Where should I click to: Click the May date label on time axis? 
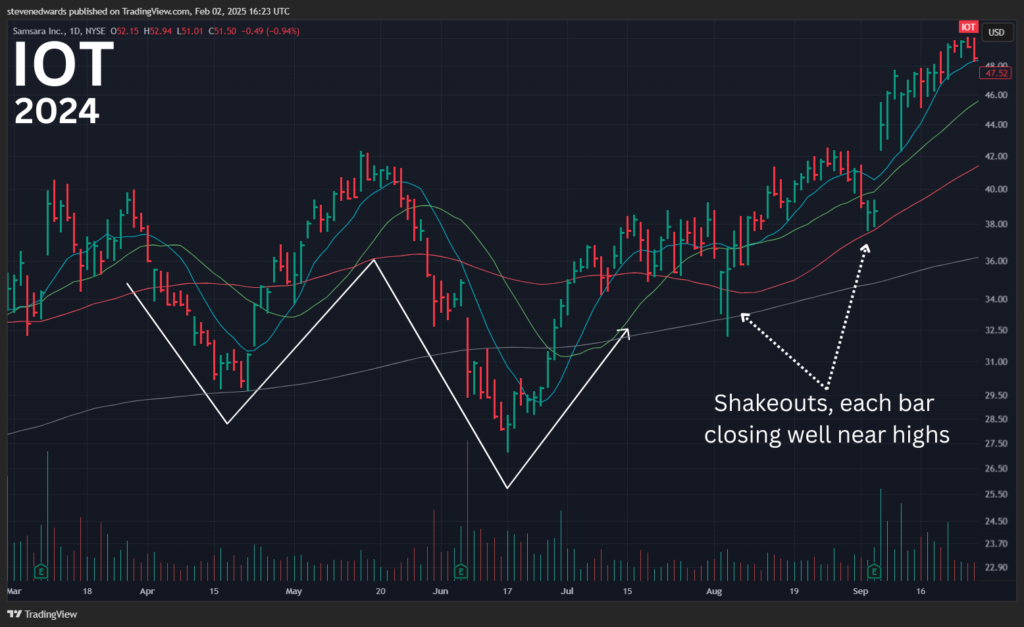tap(294, 591)
